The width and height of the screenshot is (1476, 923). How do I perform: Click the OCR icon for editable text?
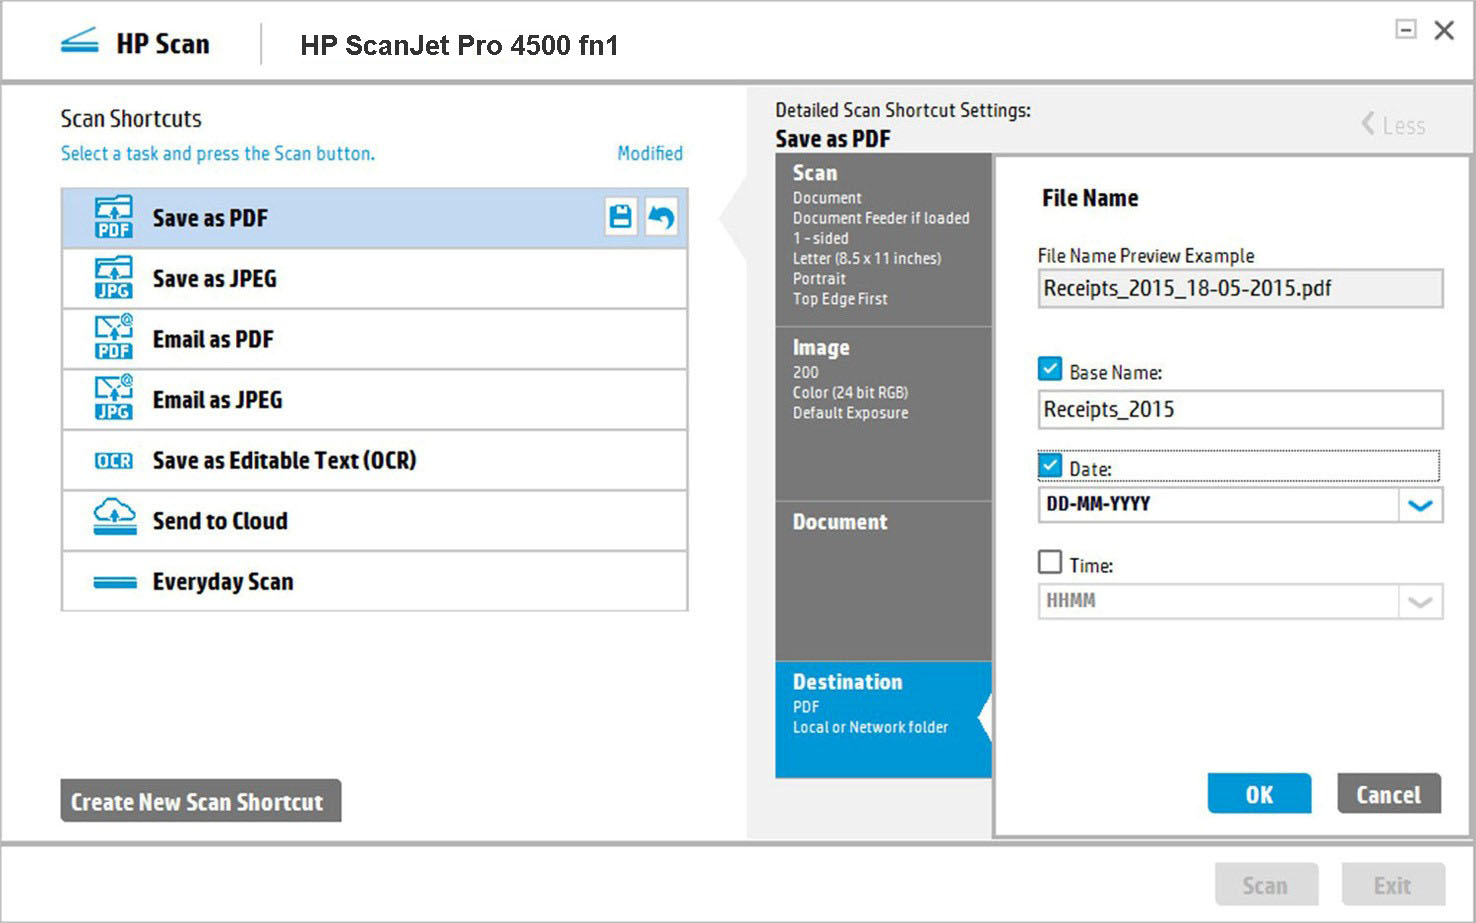pyautogui.click(x=113, y=461)
